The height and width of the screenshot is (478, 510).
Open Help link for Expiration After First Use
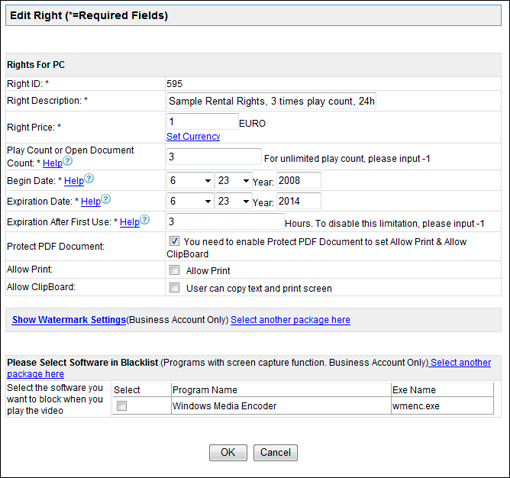point(130,222)
